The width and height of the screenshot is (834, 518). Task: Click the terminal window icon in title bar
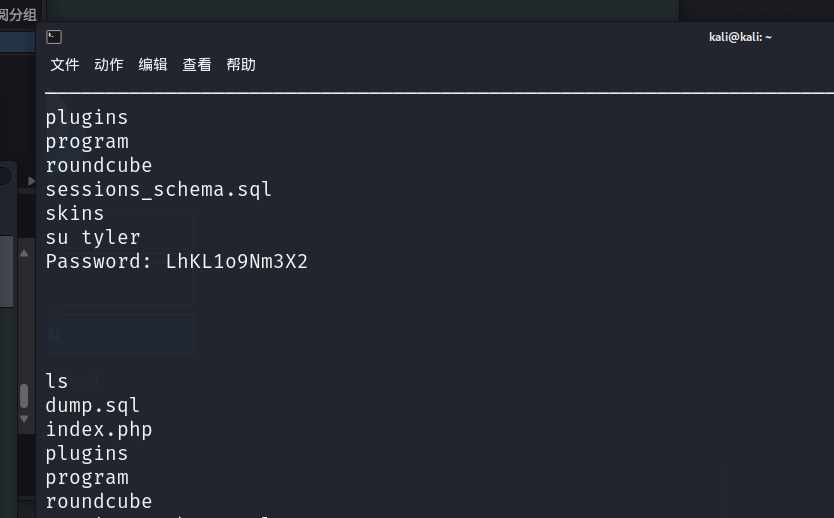click(54, 37)
